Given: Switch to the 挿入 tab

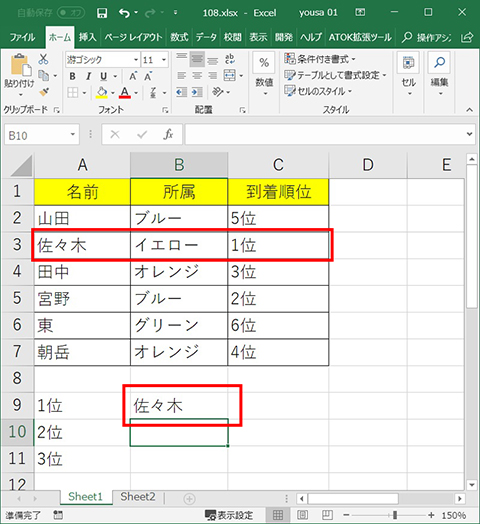Looking at the screenshot, I should point(88,37).
